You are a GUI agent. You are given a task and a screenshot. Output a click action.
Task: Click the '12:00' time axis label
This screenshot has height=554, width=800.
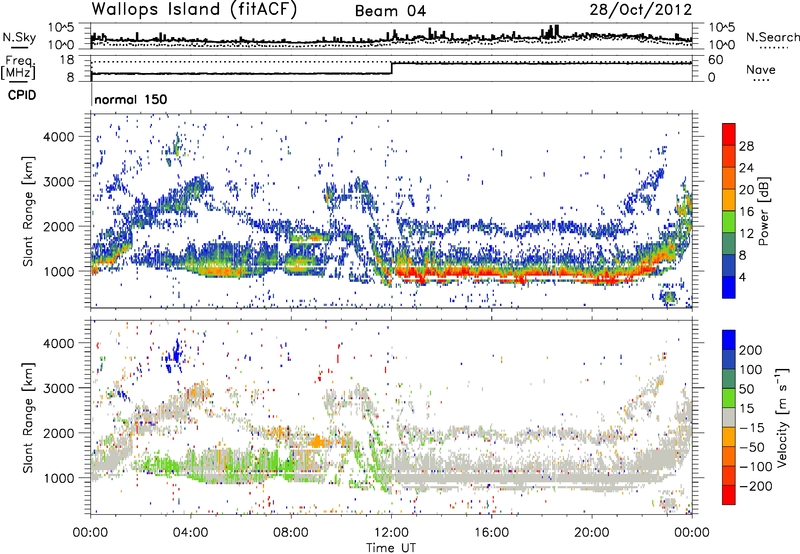[x=391, y=533]
